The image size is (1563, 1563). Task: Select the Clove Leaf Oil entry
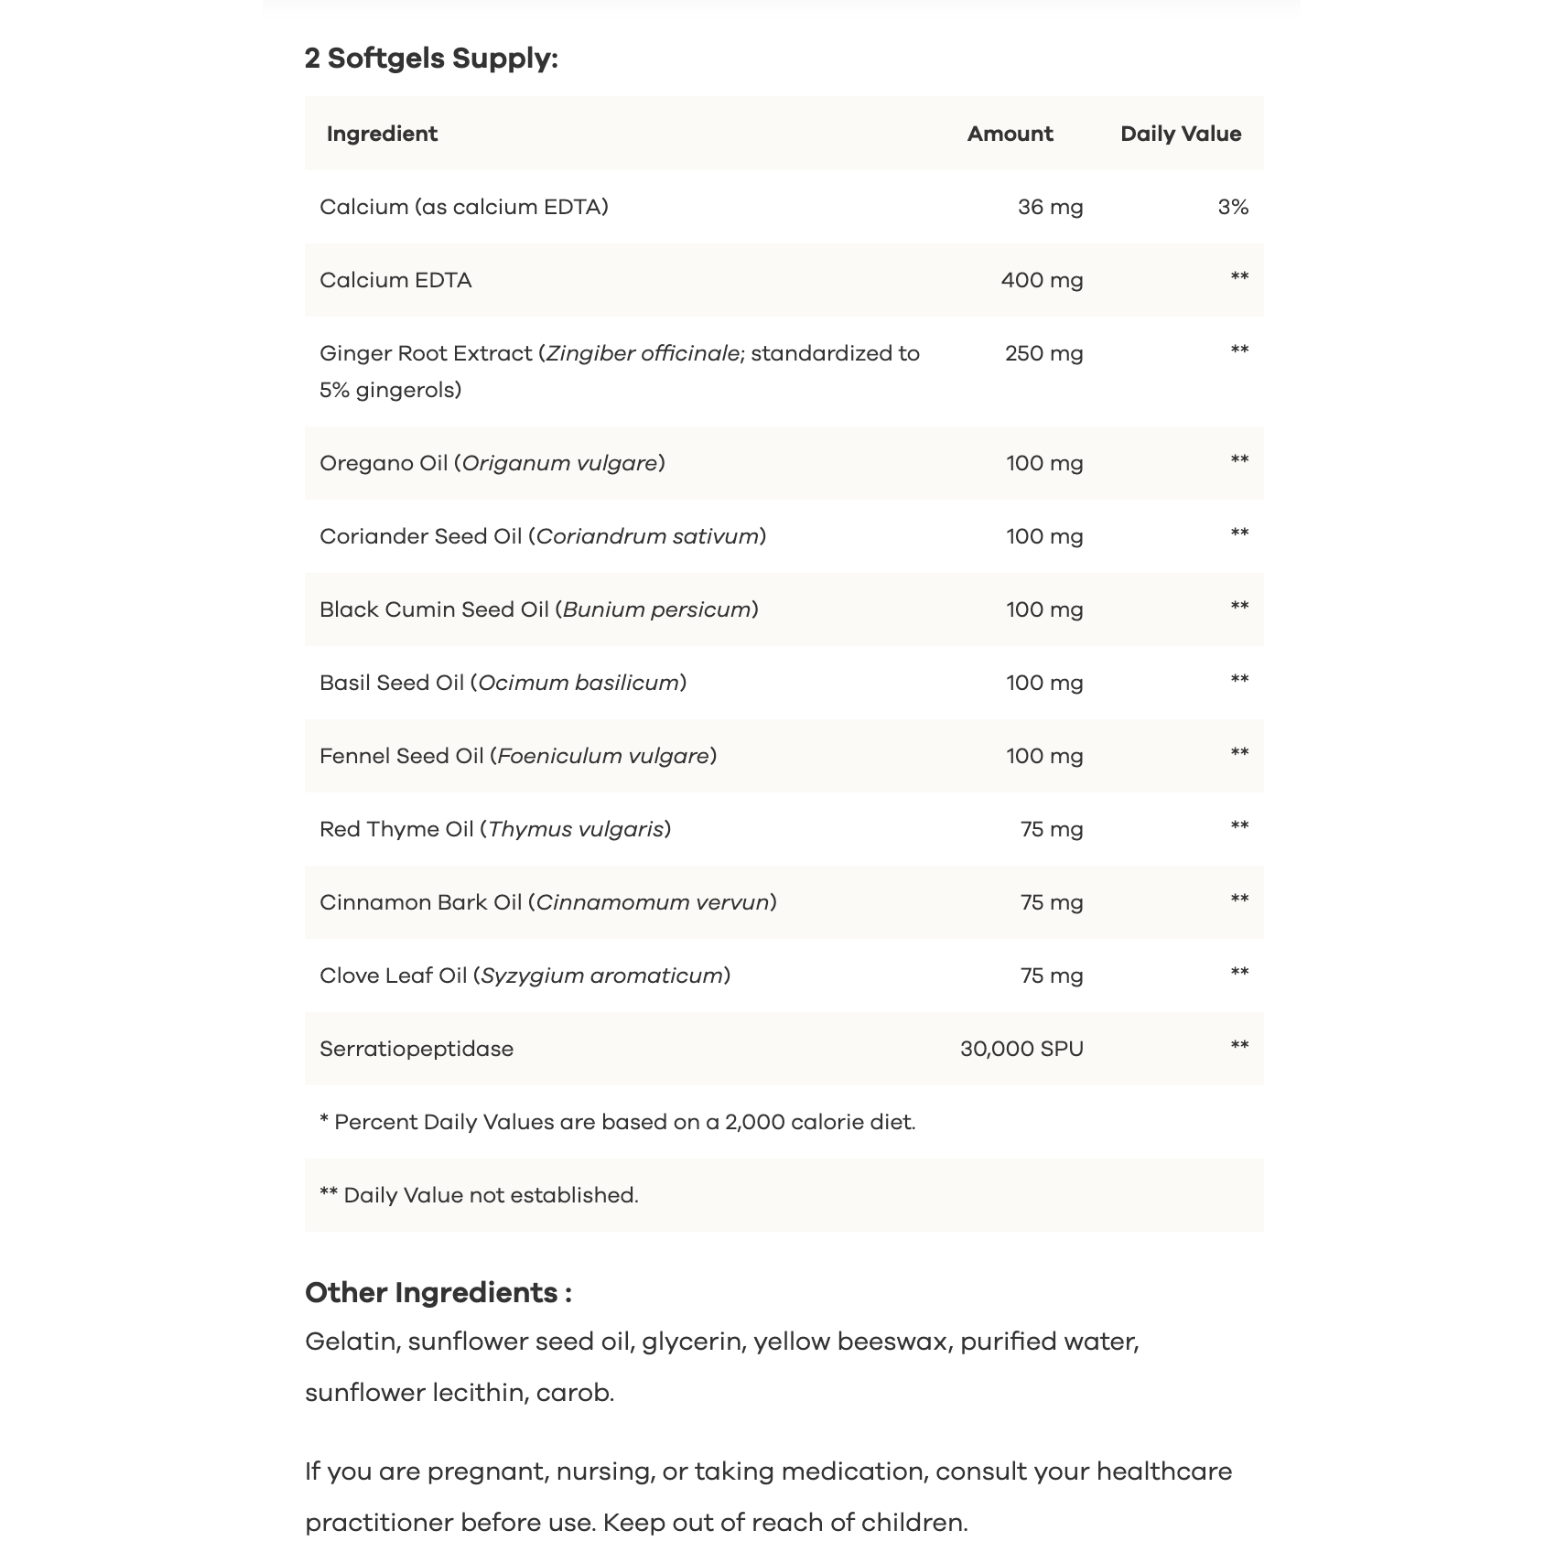pyautogui.click(x=524, y=975)
